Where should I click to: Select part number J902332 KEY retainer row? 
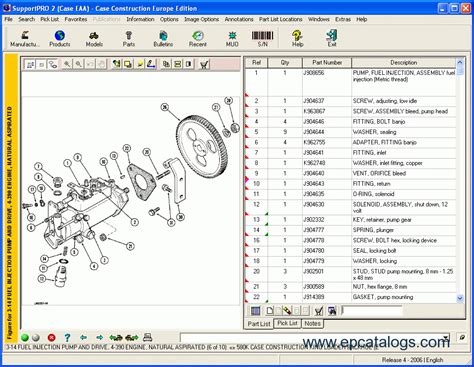350,220
